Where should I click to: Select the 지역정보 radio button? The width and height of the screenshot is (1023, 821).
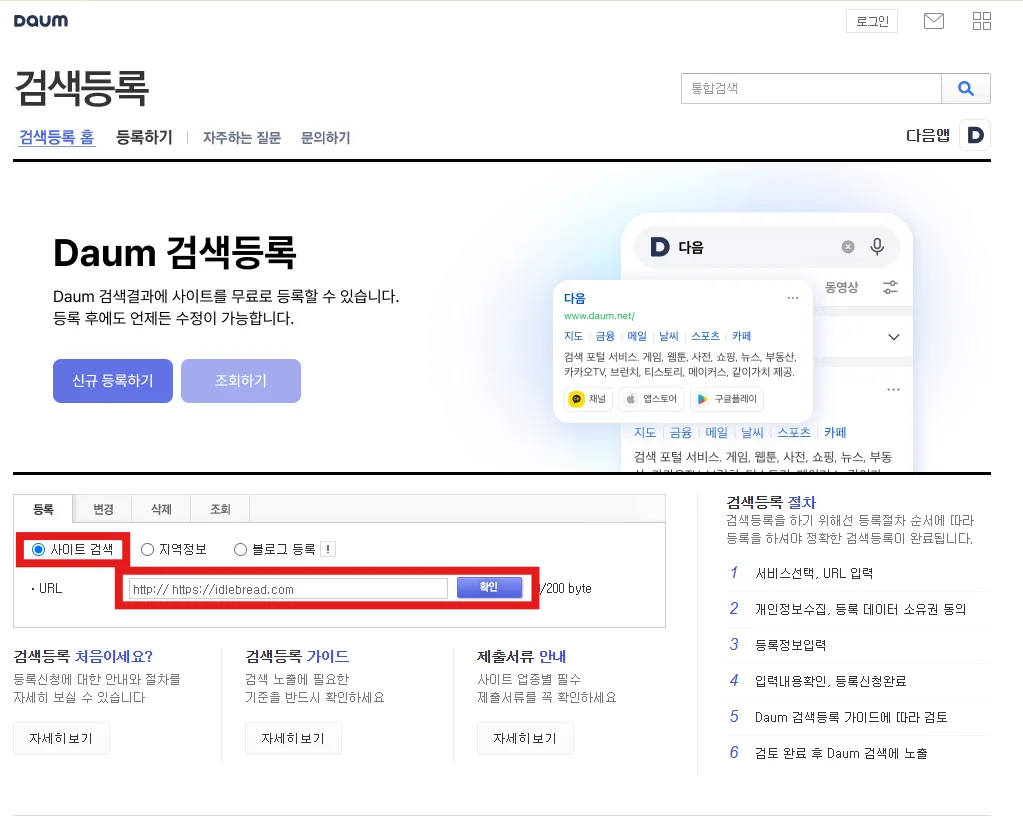click(147, 550)
